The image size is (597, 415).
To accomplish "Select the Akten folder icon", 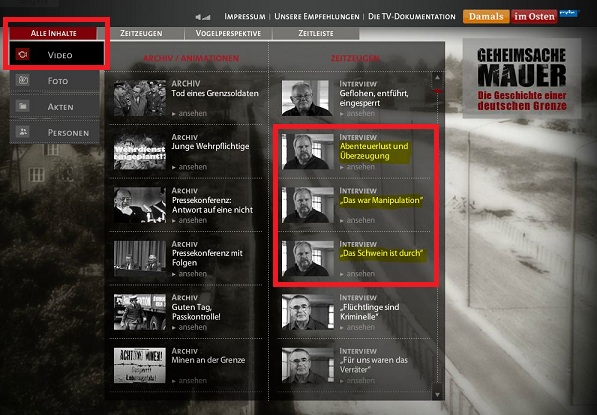I will (x=22, y=106).
